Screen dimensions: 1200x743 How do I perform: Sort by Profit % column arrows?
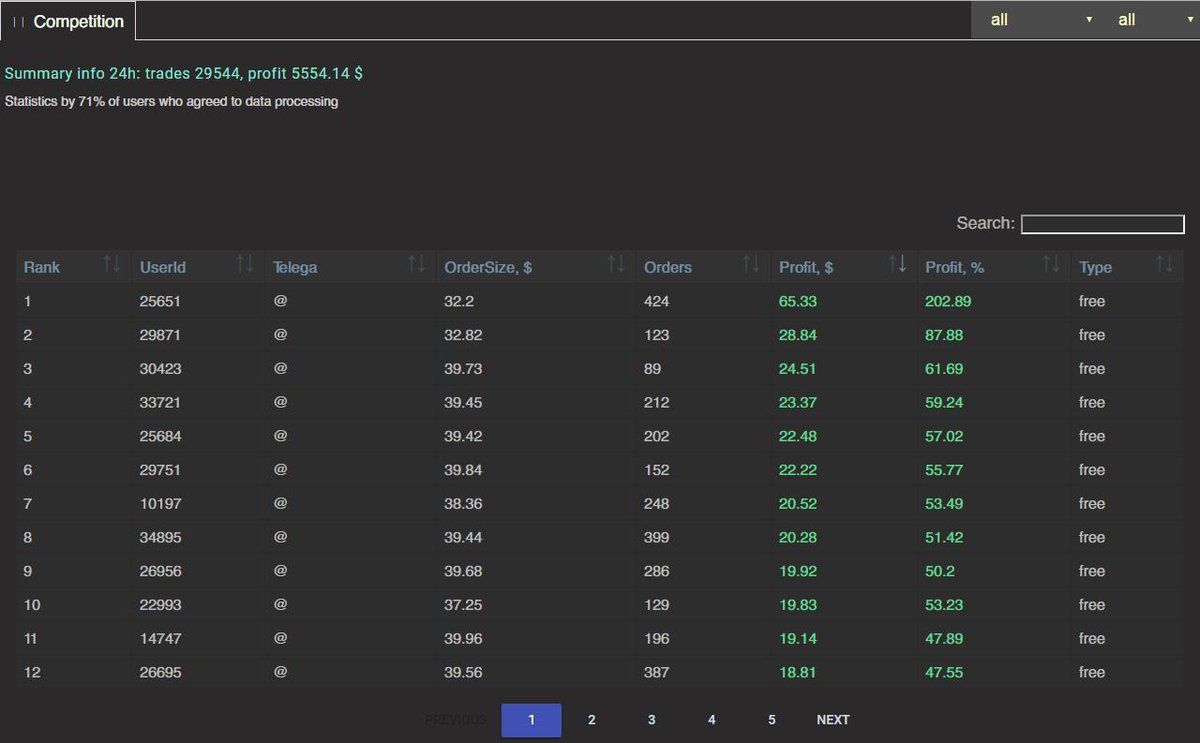1050,264
